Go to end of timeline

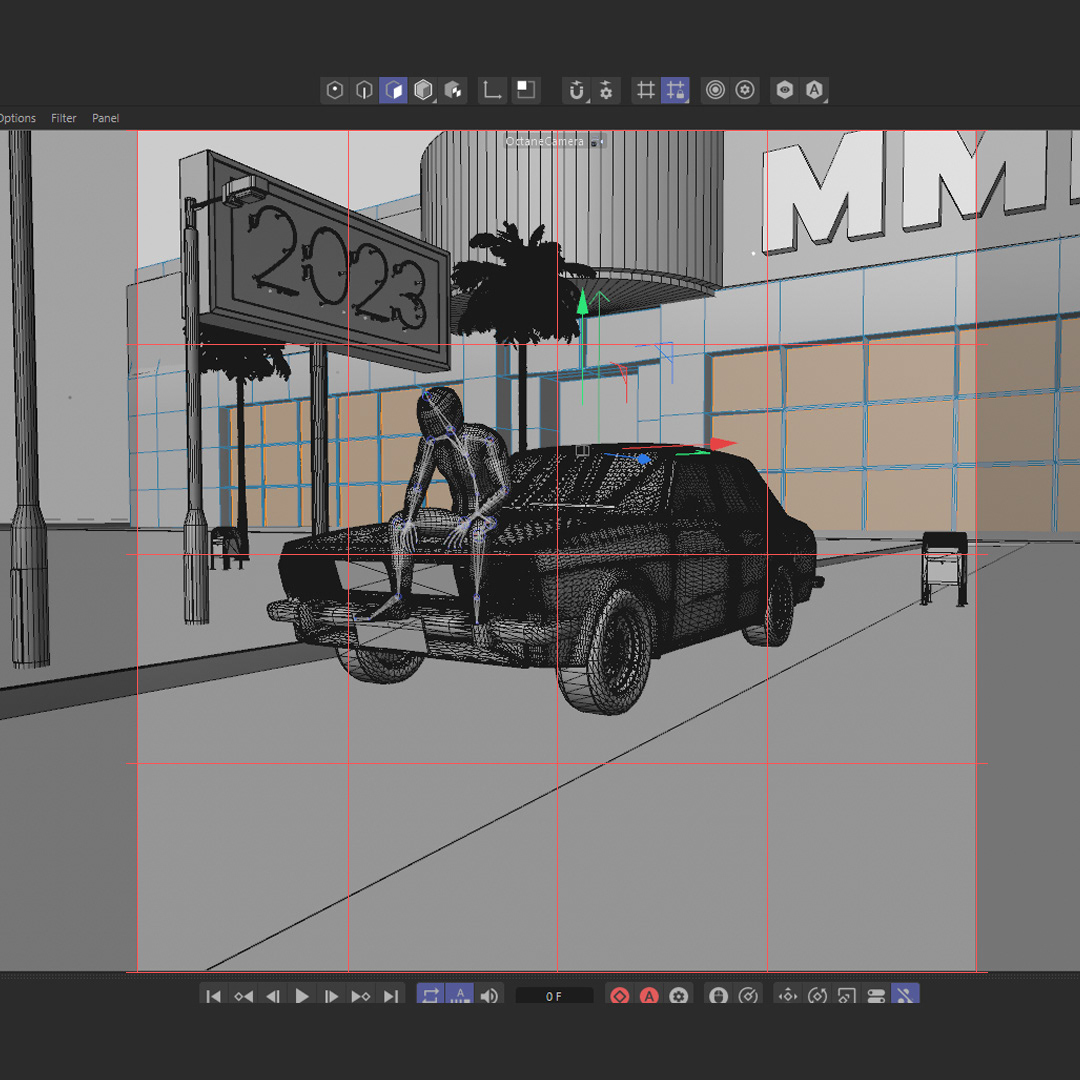coord(391,996)
